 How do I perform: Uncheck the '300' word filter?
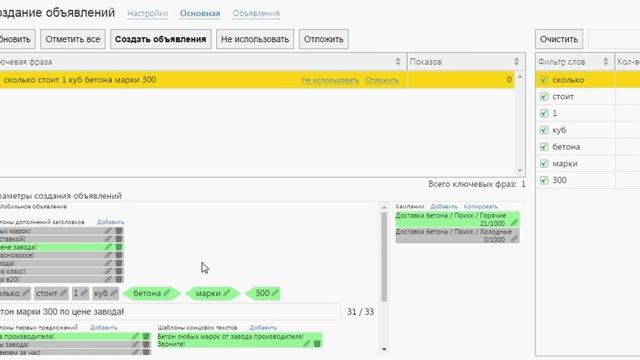click(544, 180)
